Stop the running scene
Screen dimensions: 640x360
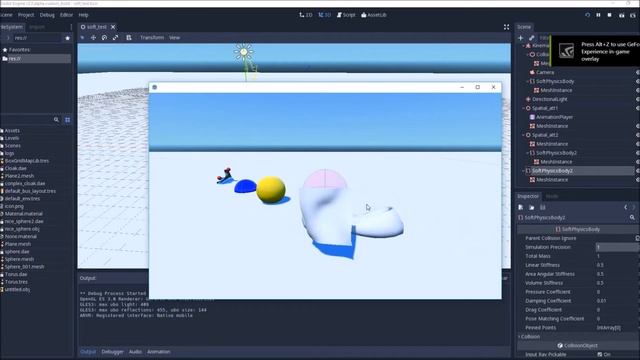(609, 15)
